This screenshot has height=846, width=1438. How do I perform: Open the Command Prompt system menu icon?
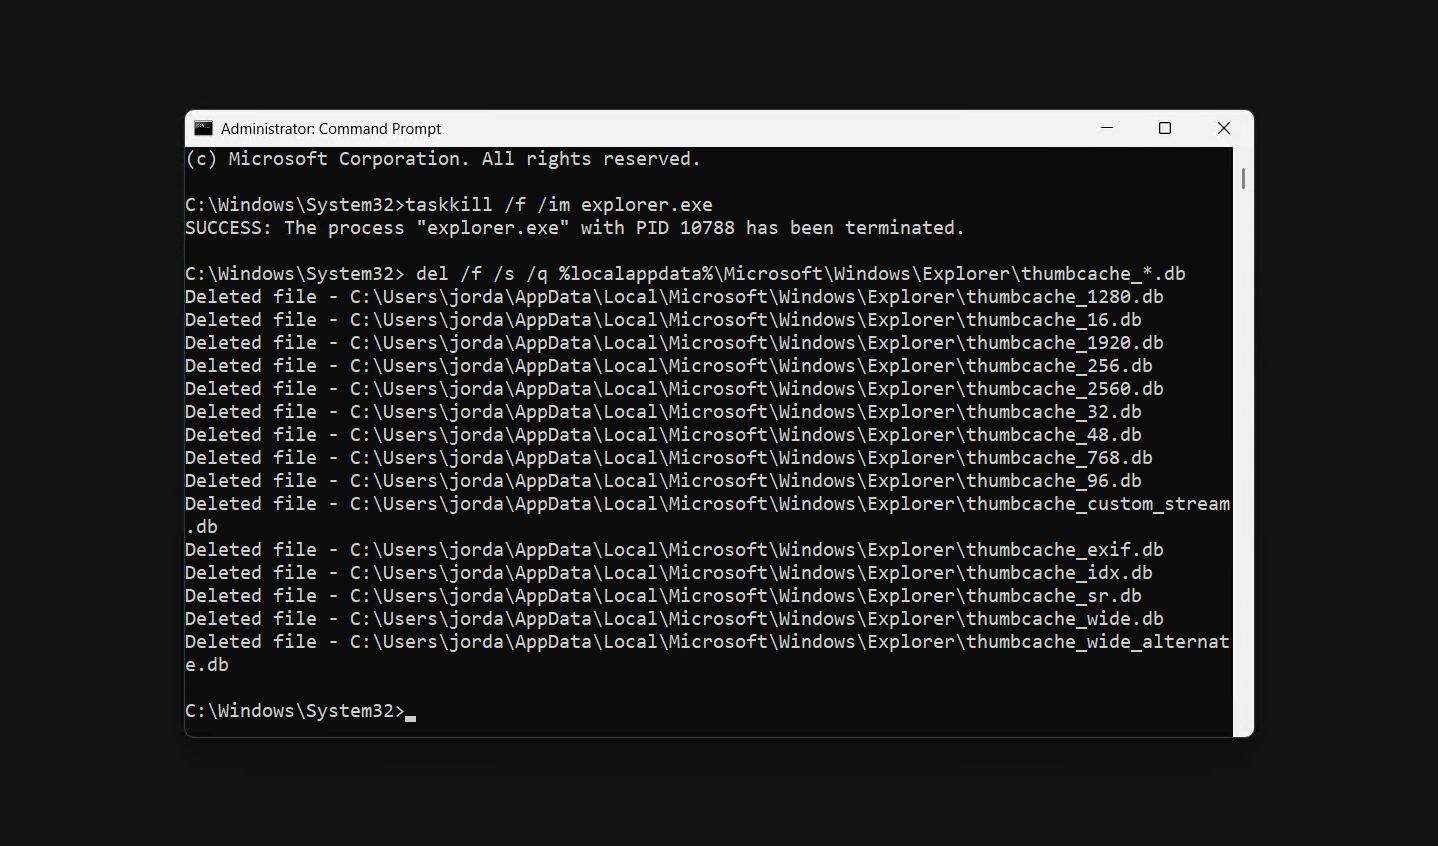[204, 128]
